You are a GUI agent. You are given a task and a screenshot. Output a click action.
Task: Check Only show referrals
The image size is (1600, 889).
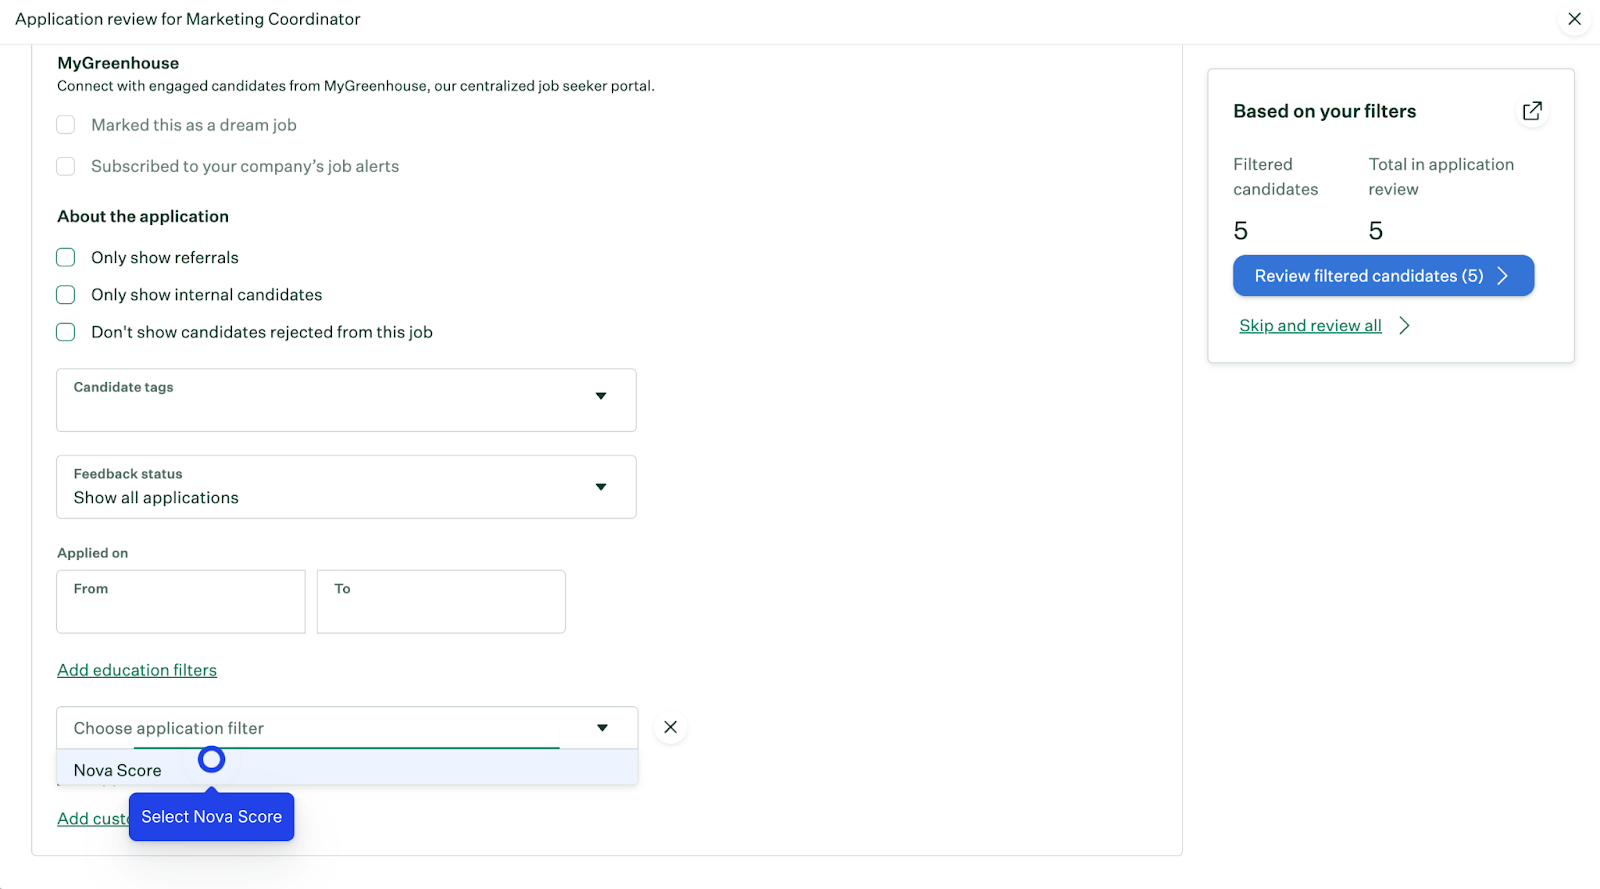pyautogui.click(x=66, y=258)
